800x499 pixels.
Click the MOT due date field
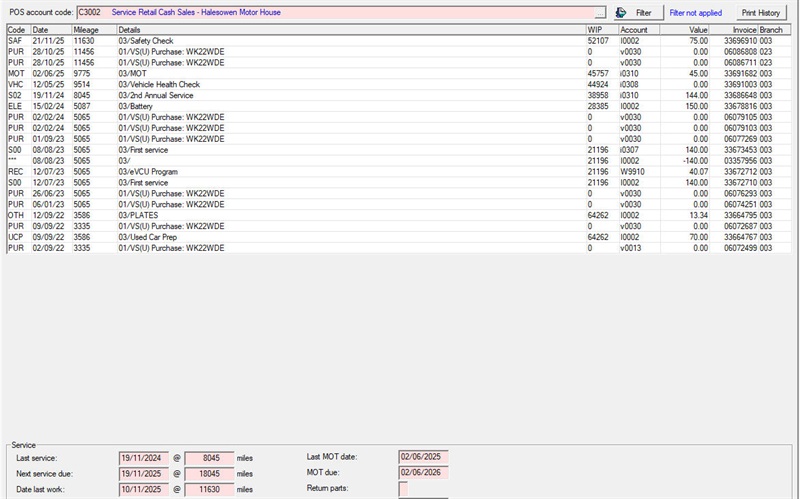pos(424,472)
